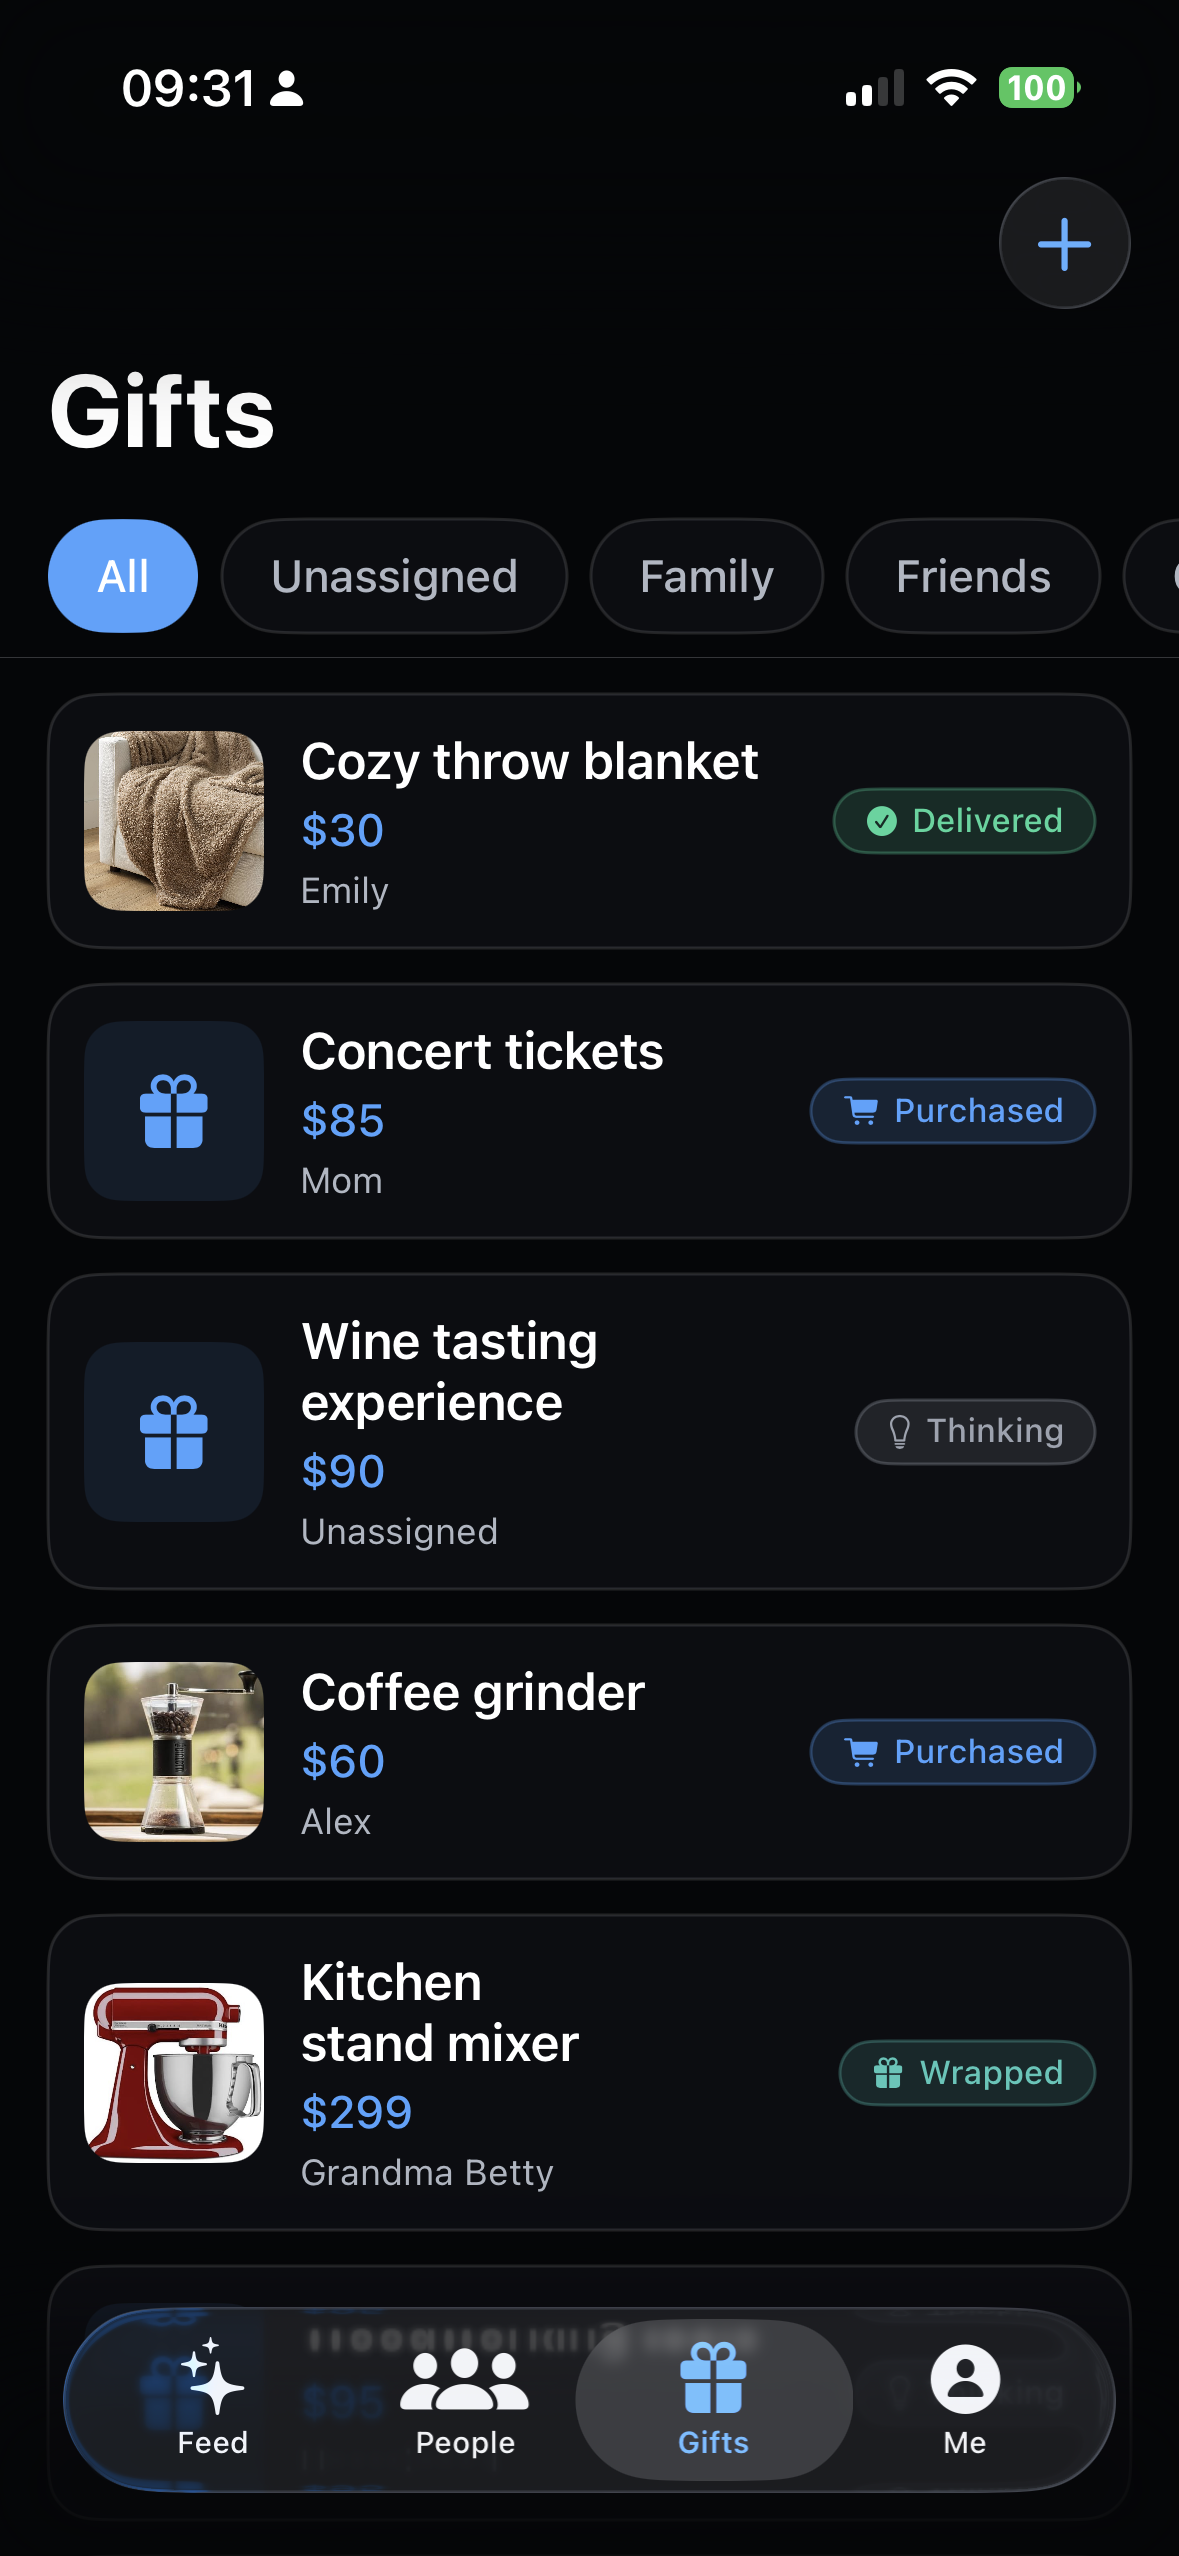Tap the Purchased badge on Concert tickets
1179x2556 pixels.
pyautogui.click(x=952, y=1110)
